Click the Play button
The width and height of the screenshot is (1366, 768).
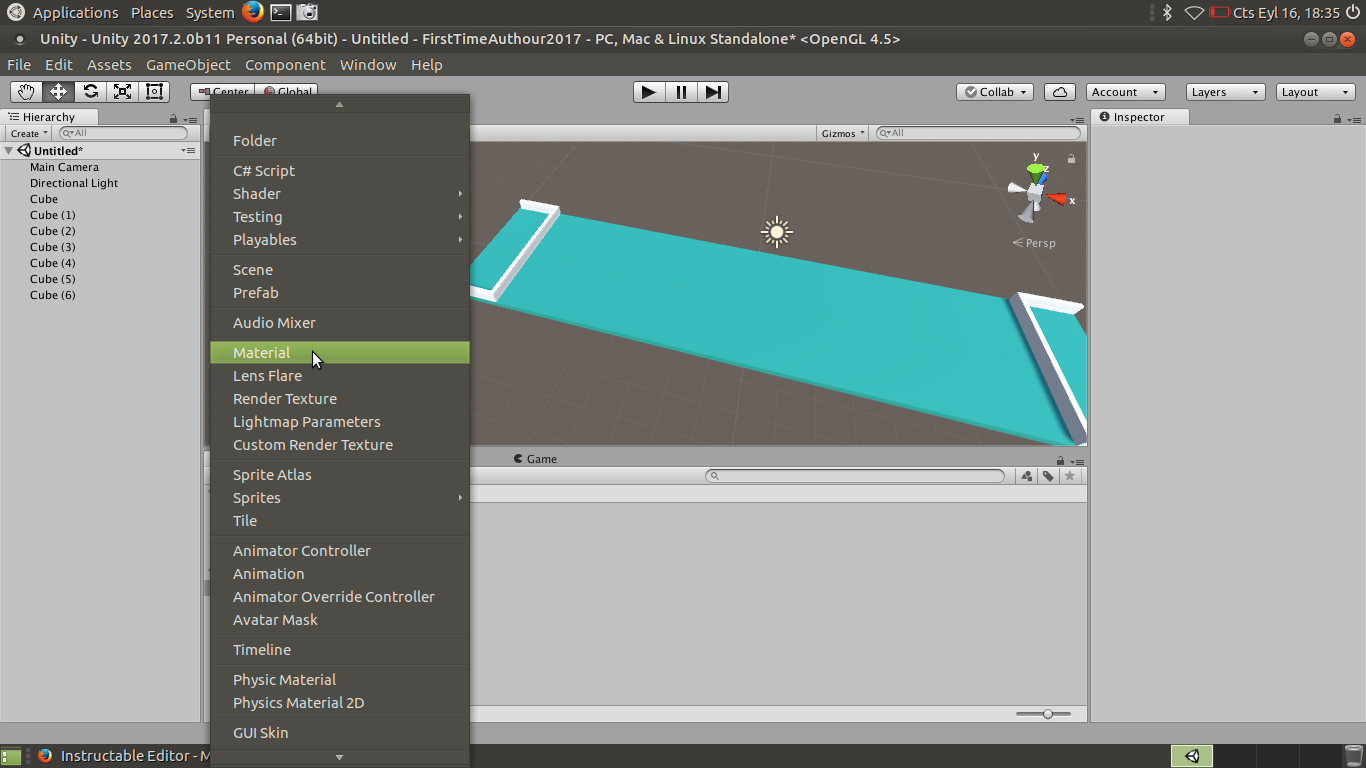click(x=649, y=92)
